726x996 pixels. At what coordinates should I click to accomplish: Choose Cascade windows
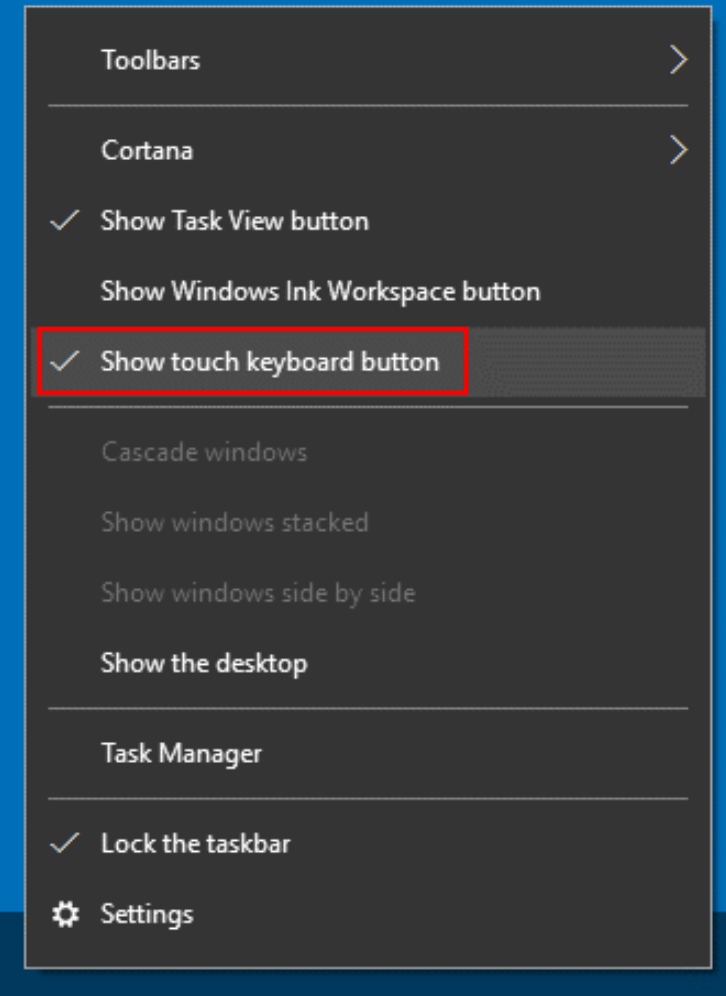pos(368,452)
